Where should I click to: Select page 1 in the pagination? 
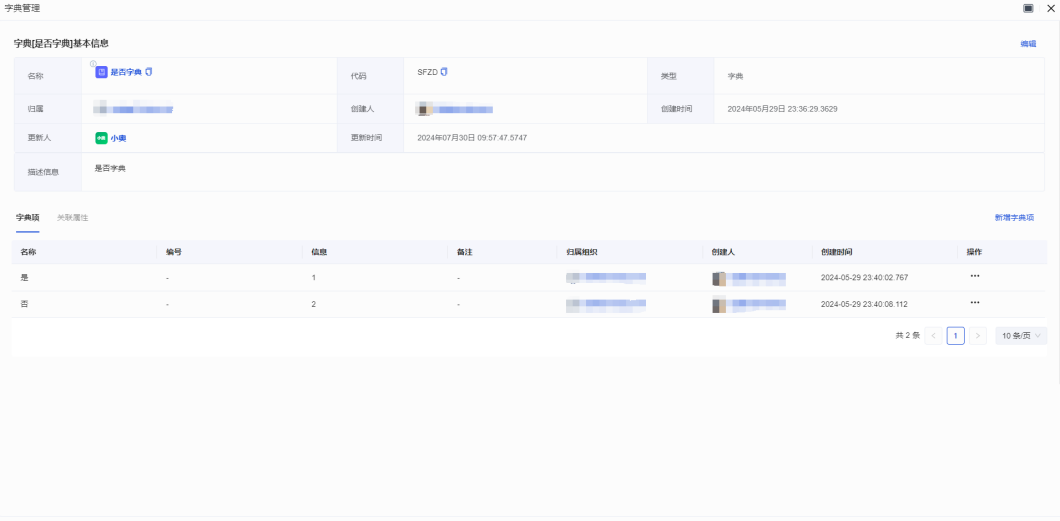955,336
